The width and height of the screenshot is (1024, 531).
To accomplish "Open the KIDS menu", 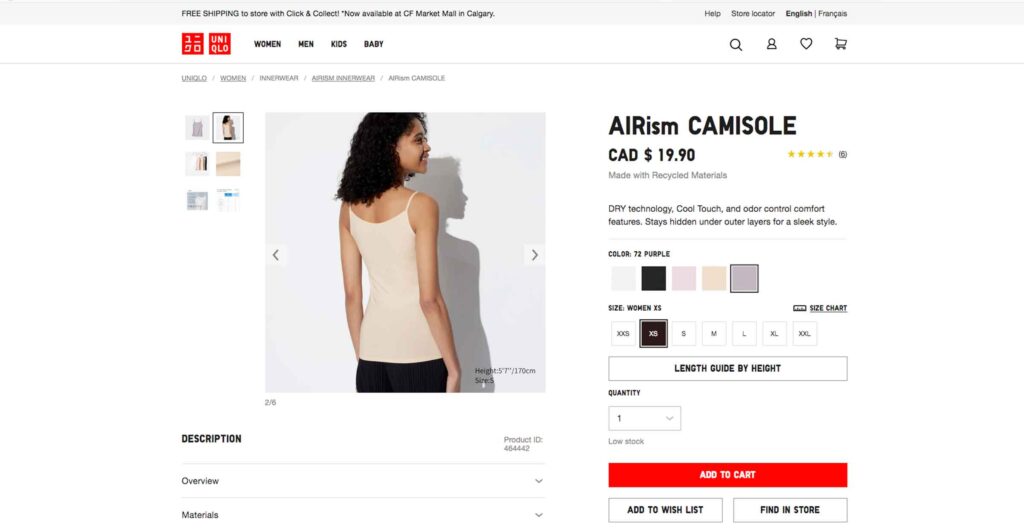I will 338,44.
